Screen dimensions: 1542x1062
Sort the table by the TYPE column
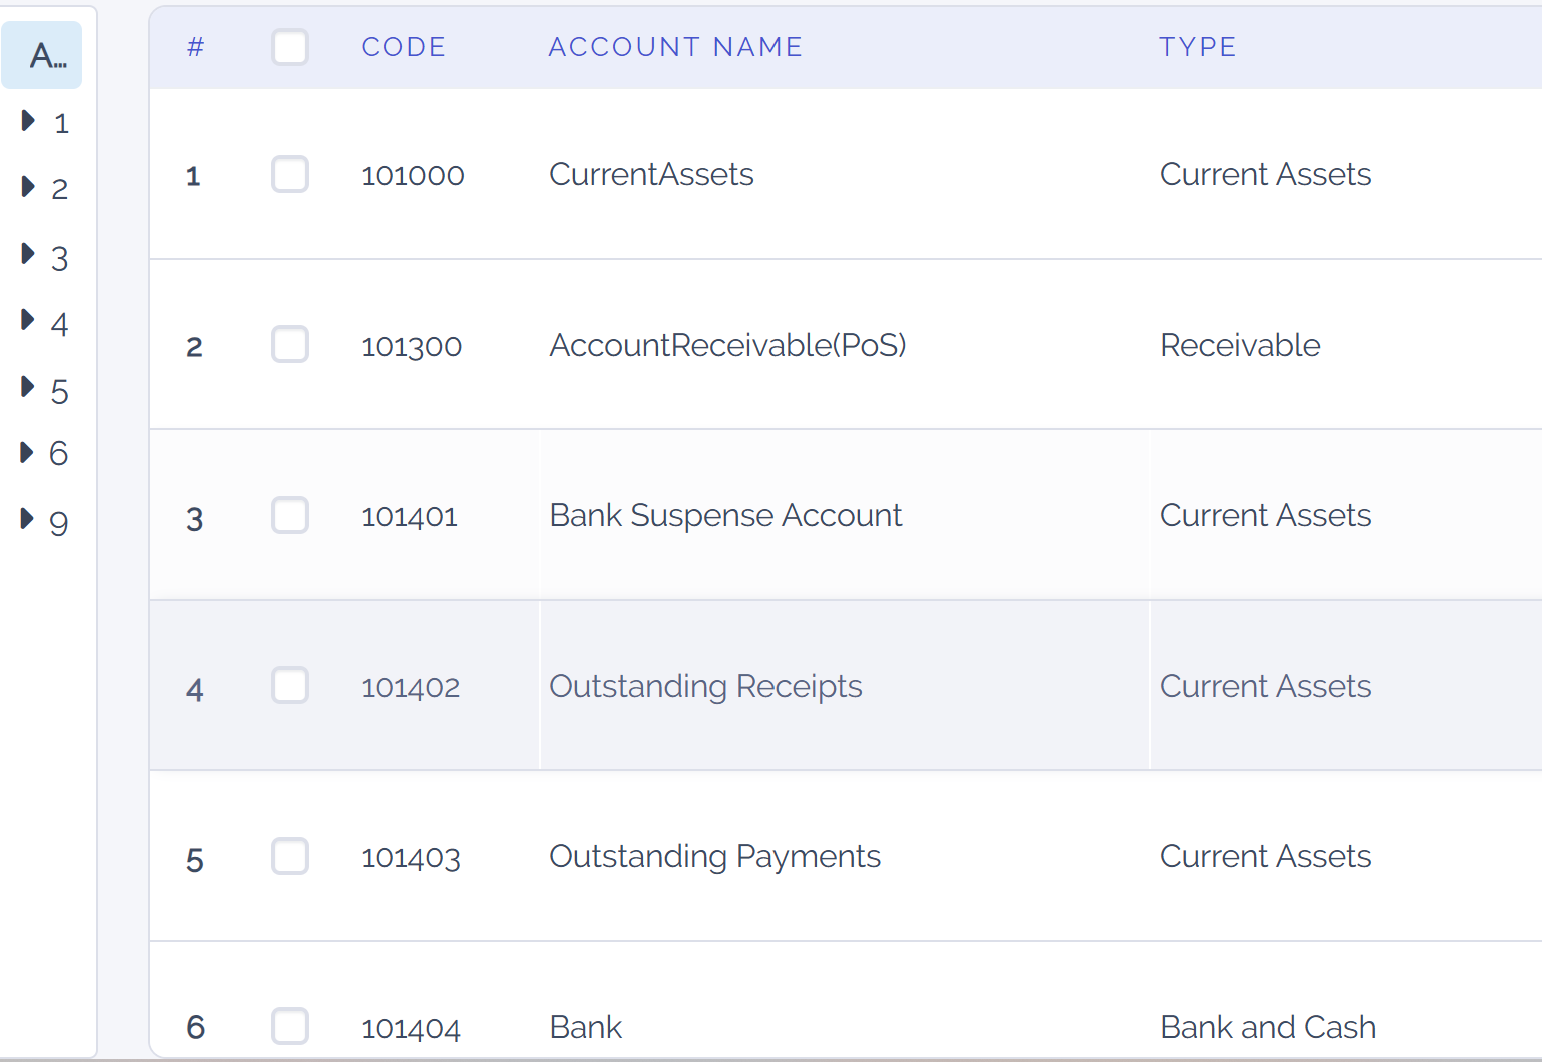coord(1198,46)
